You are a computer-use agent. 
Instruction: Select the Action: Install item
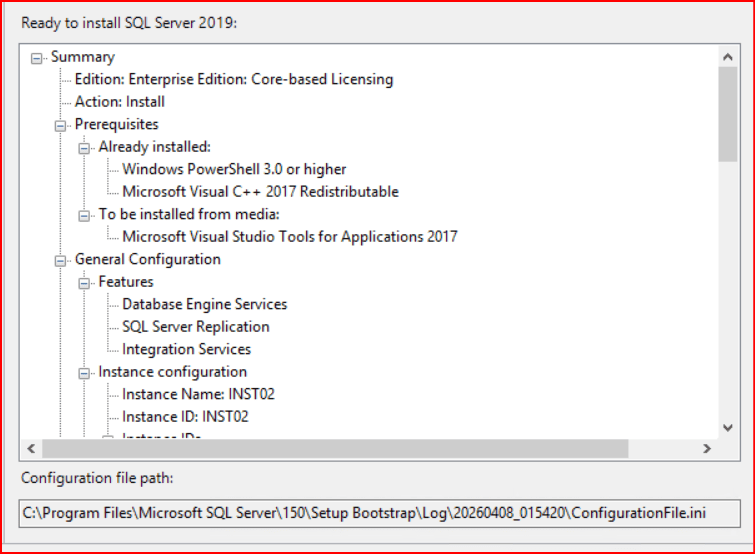click(119, 102)
